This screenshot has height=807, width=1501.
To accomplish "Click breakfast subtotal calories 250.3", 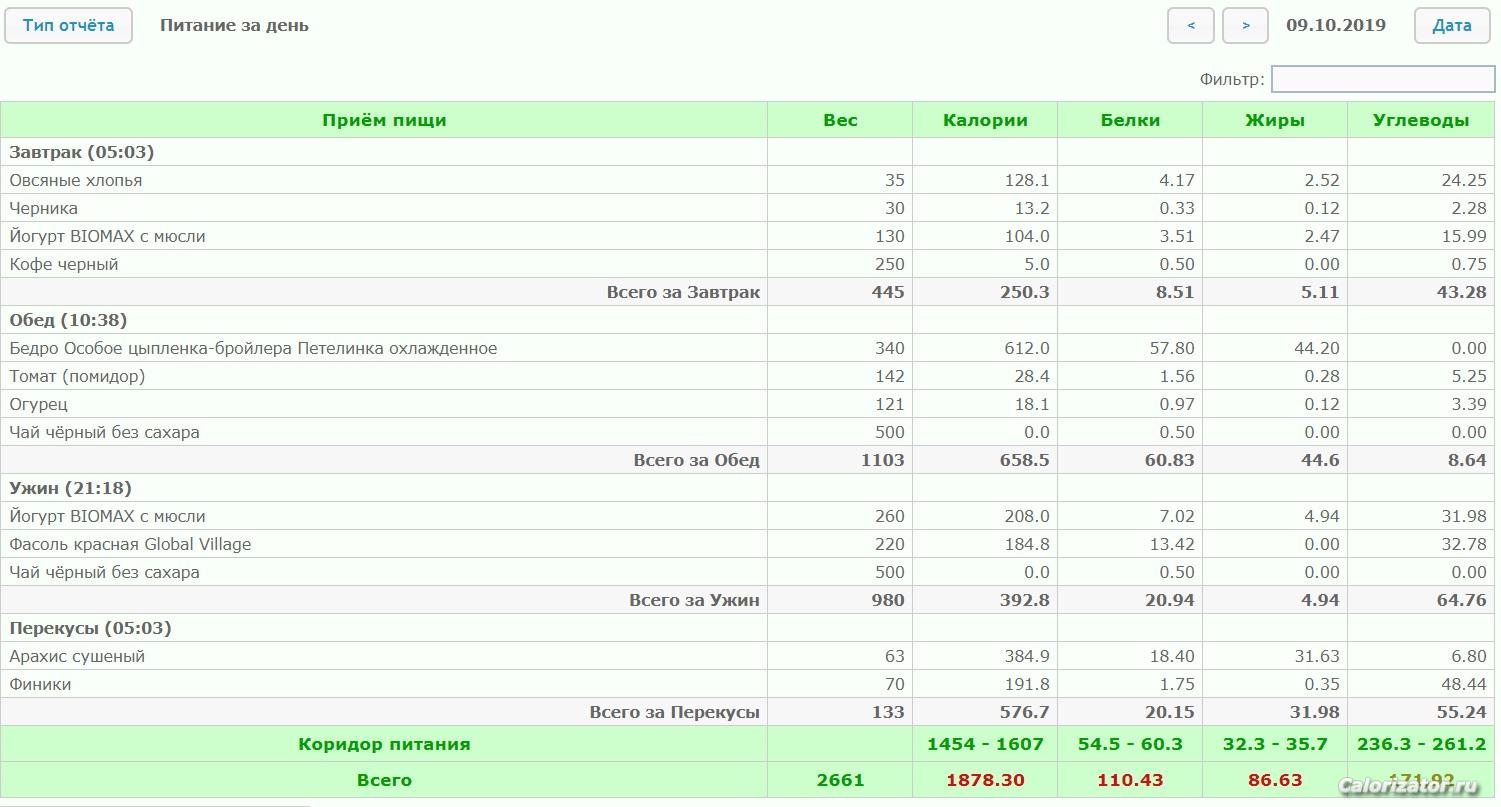I will point(1025,292).
